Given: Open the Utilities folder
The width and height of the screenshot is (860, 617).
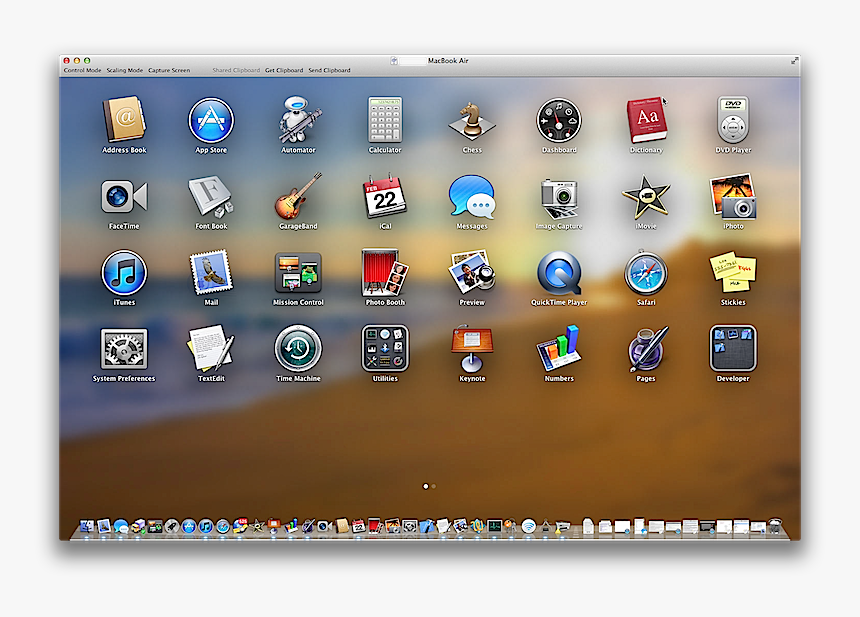Looking at the screenshot, I should (x=385, y=349).
